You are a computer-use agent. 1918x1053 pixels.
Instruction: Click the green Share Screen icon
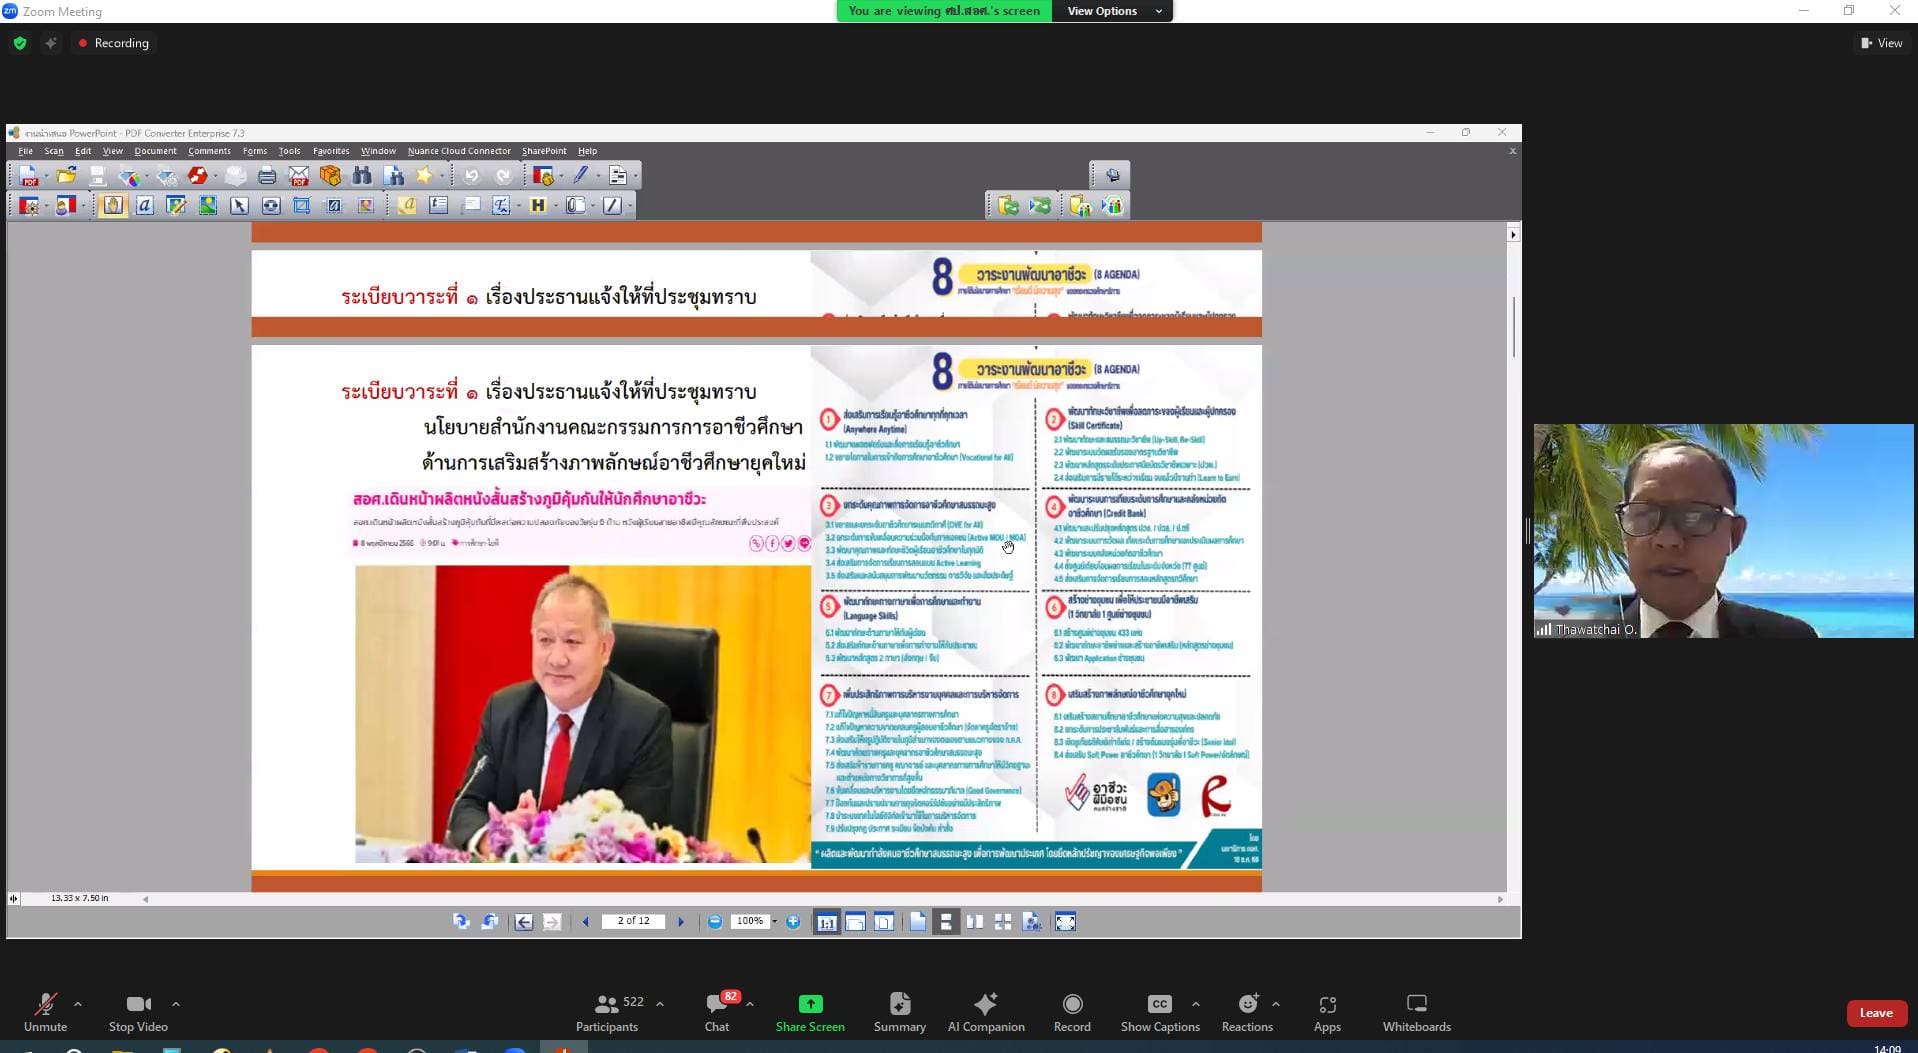coord(810,1004)
